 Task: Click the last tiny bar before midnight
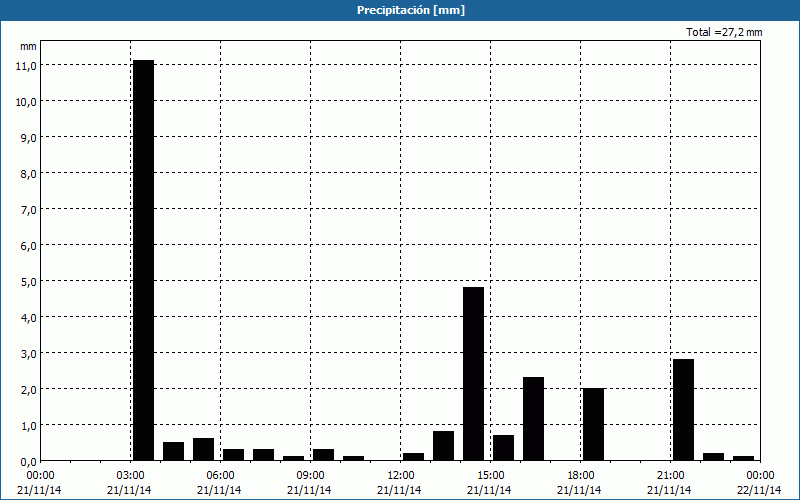coord(744,458)
